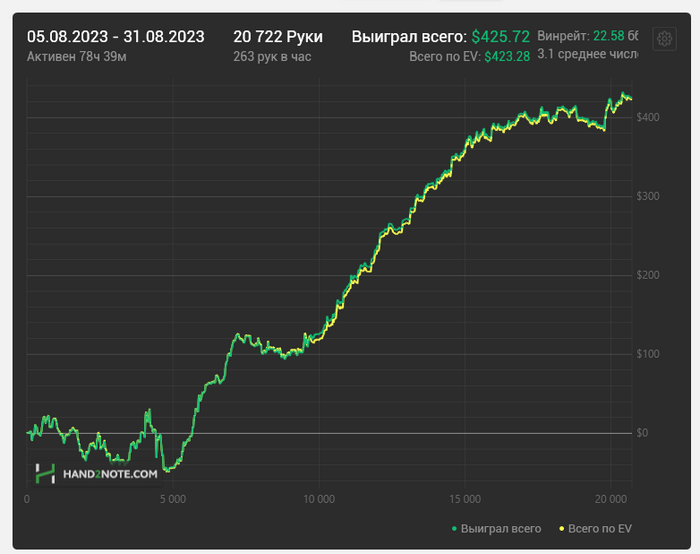Click the total won value $425.72
Image resolution: width=700 pixels, height=554 pixels.
click(500, 37)
